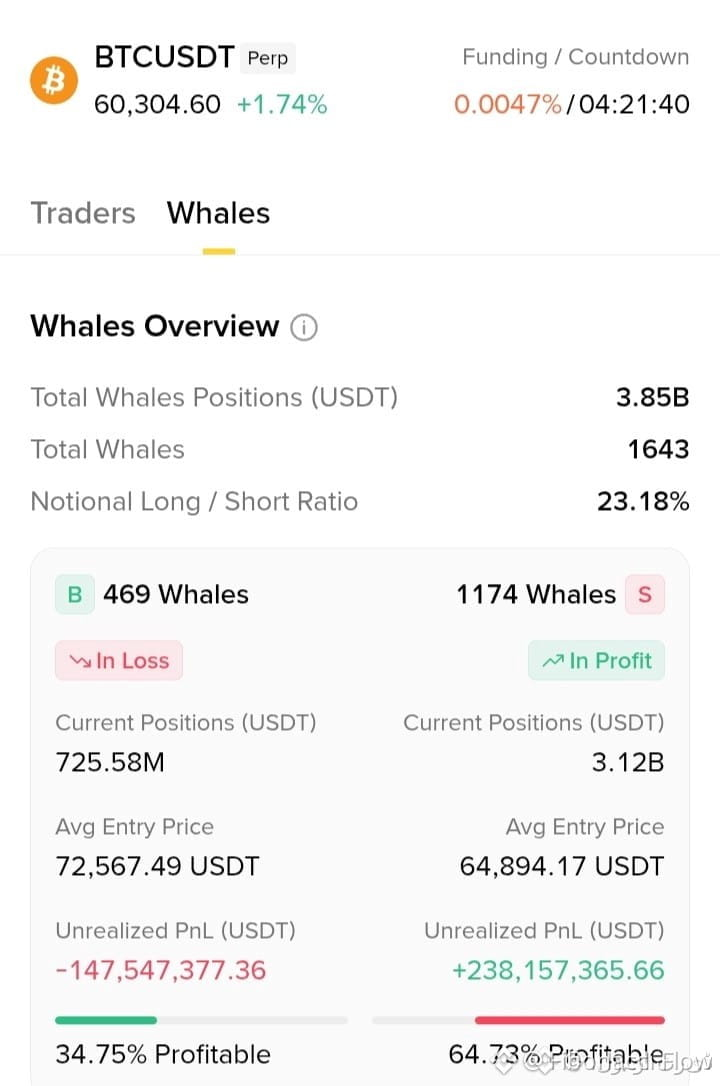Click the 0.0047% funding rate value
Image resolution: width=720 pixels, height=1086 pixels.
pos(507,105)
